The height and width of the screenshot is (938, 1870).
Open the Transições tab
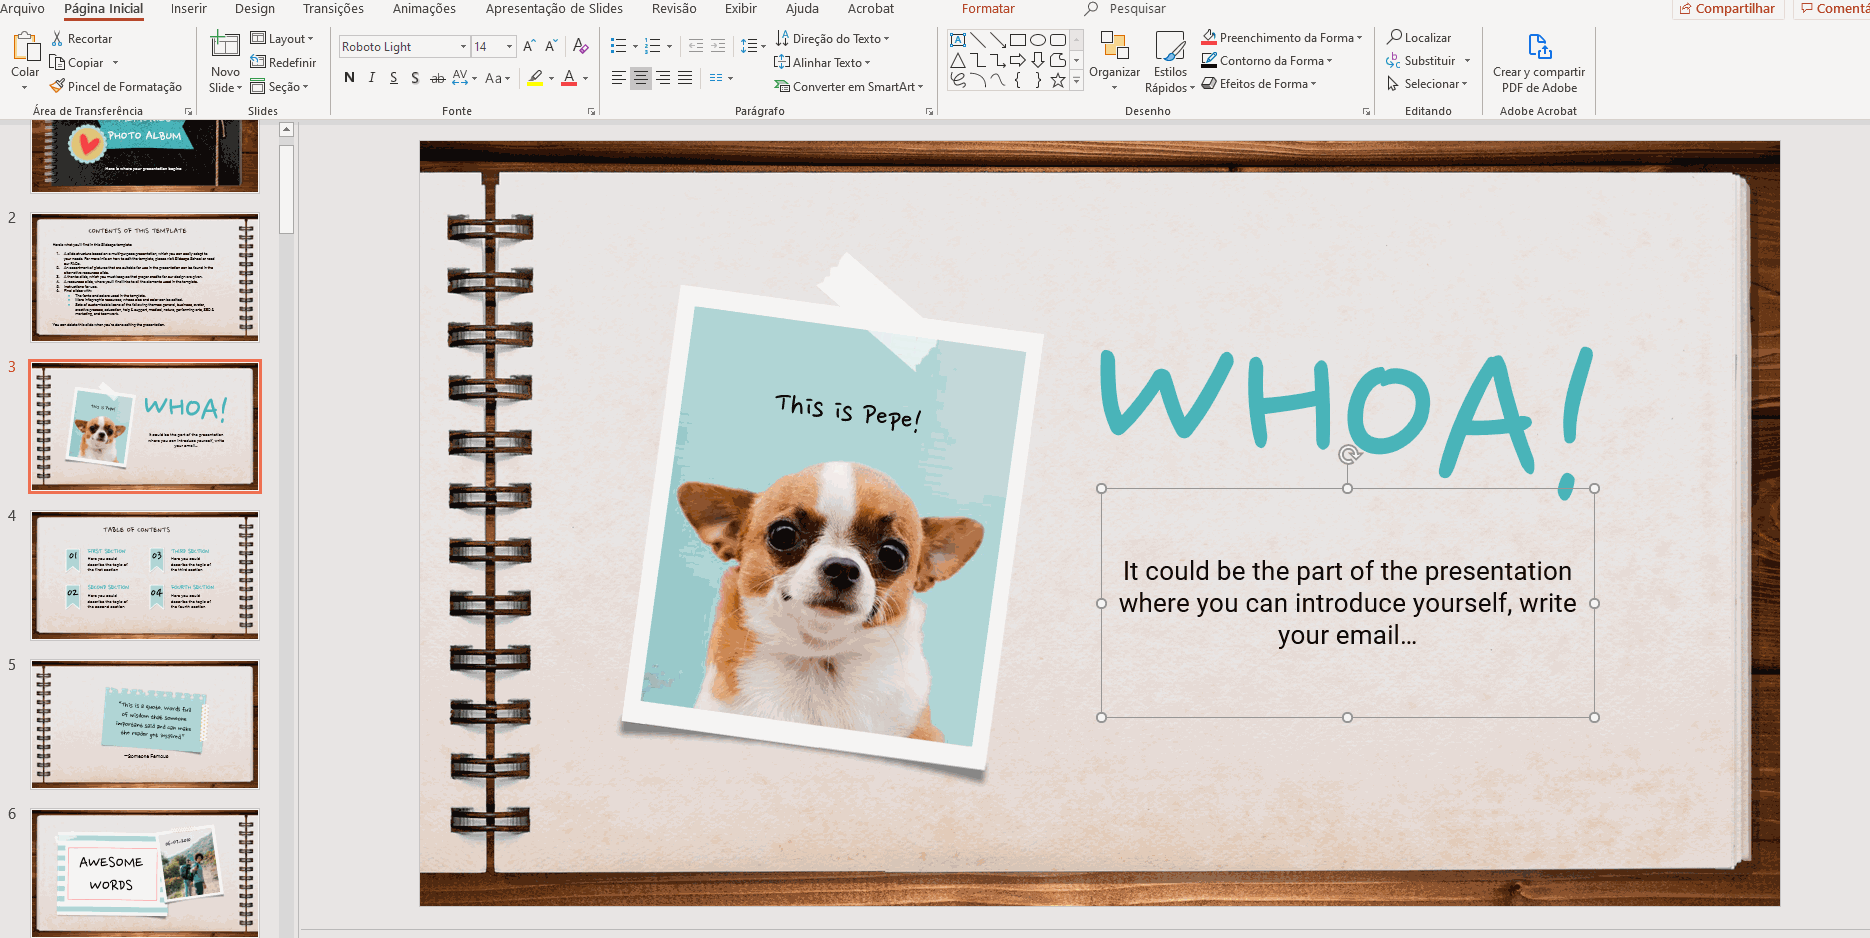[333, 8]
